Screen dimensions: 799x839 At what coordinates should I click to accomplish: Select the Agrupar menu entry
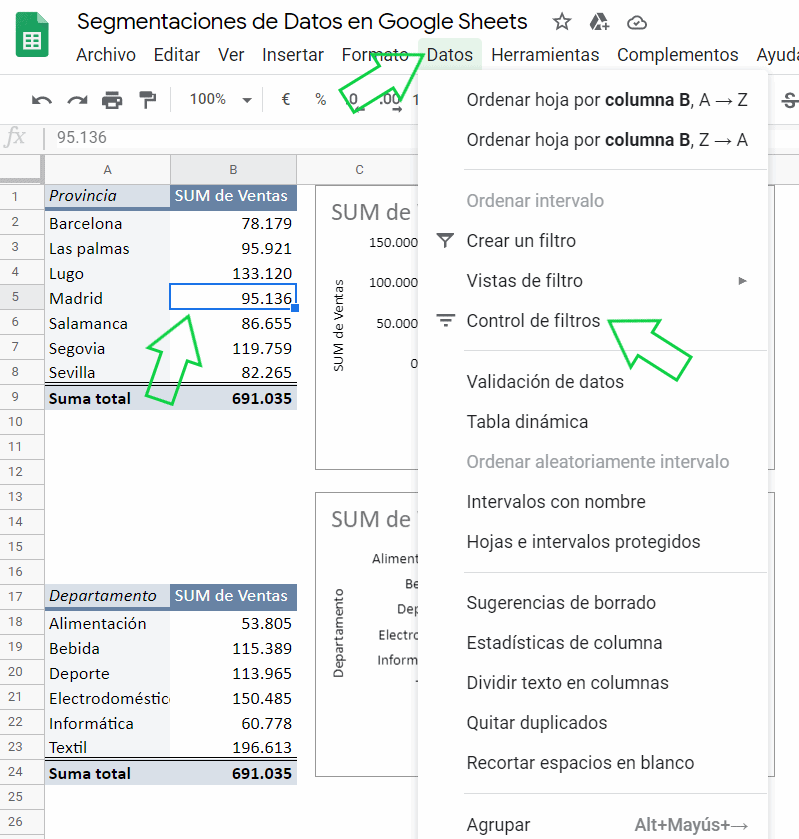coord(593,825)
